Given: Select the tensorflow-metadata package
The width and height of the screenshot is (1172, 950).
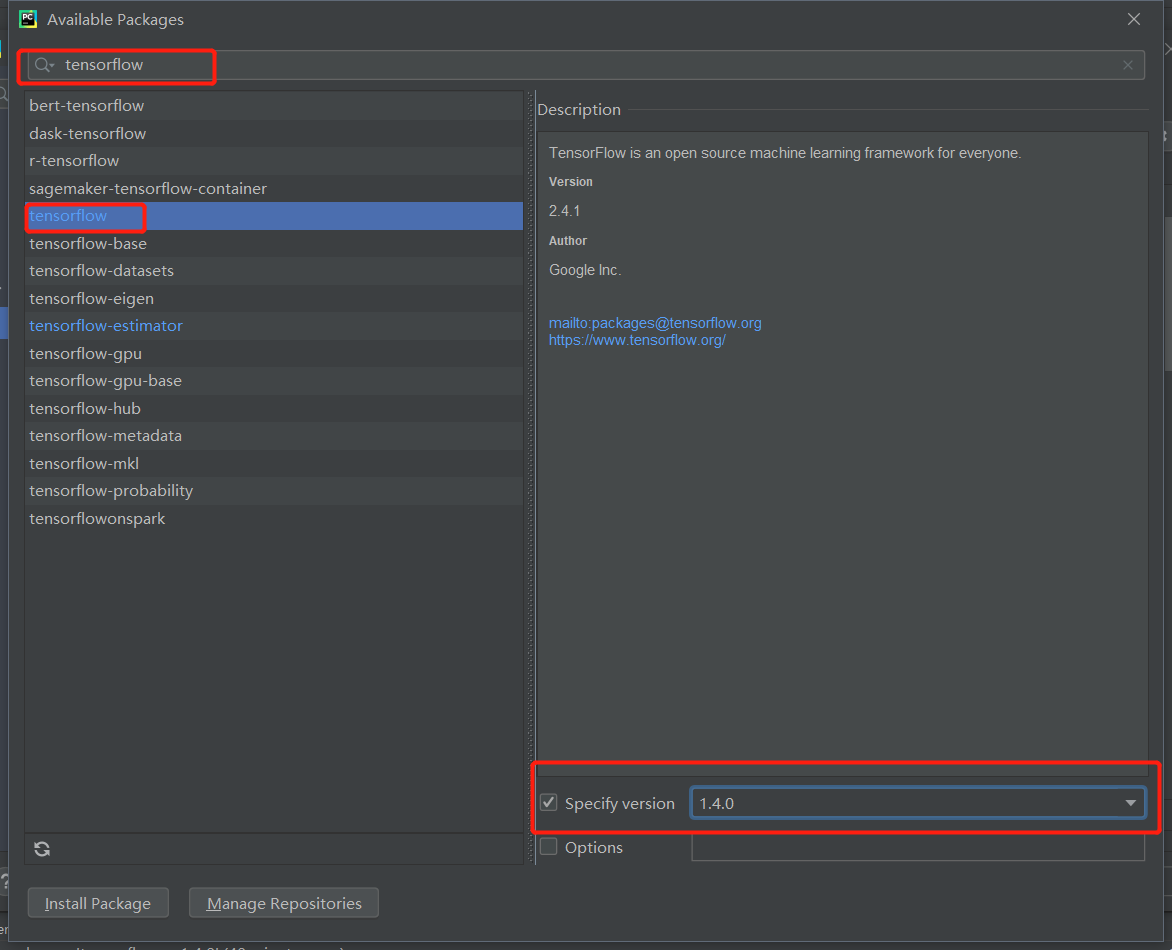Looking at the screenshot, I should (274, 436).
